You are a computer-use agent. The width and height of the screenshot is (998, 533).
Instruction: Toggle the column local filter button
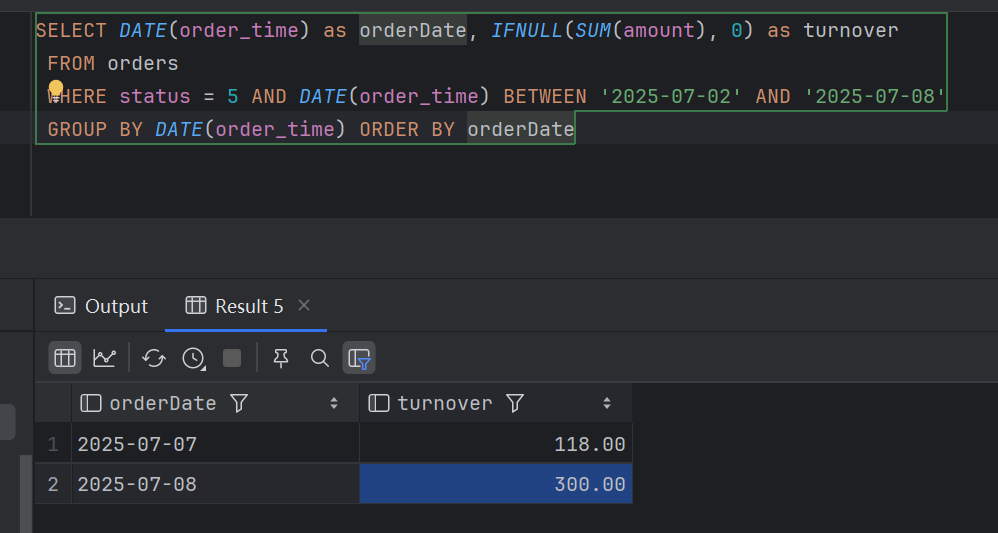tap(359, 358)
